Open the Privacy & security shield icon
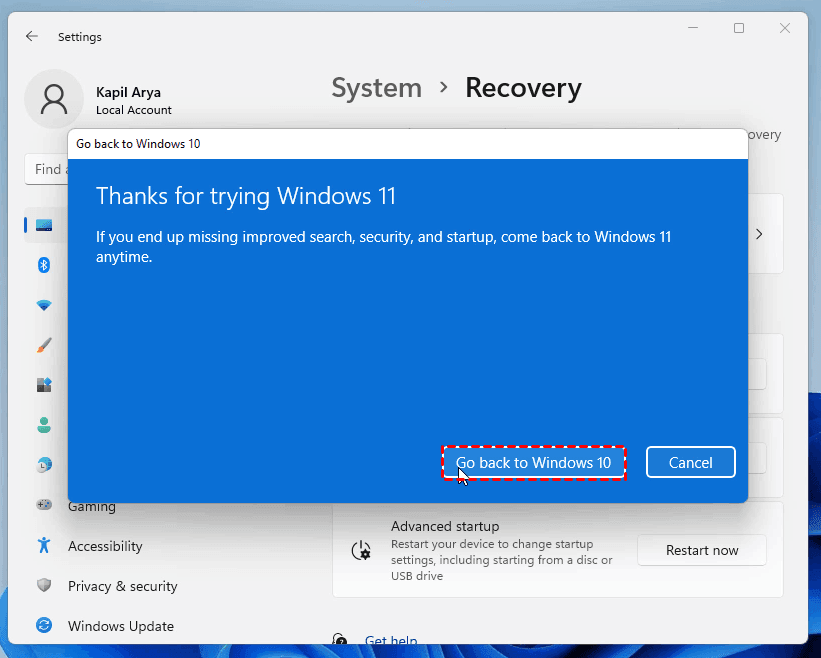Image resolution: width=821 pixels, height=658 pixels. [44, 585]
